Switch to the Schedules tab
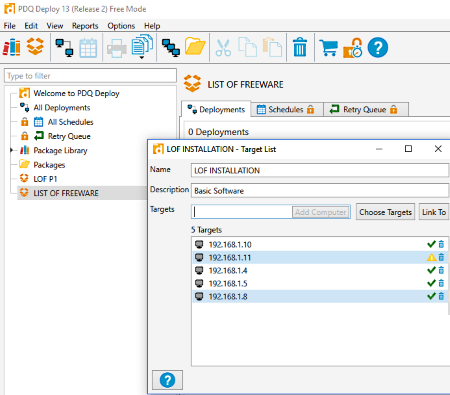Screen dimensions: 450x395 (x=287, y=109)
